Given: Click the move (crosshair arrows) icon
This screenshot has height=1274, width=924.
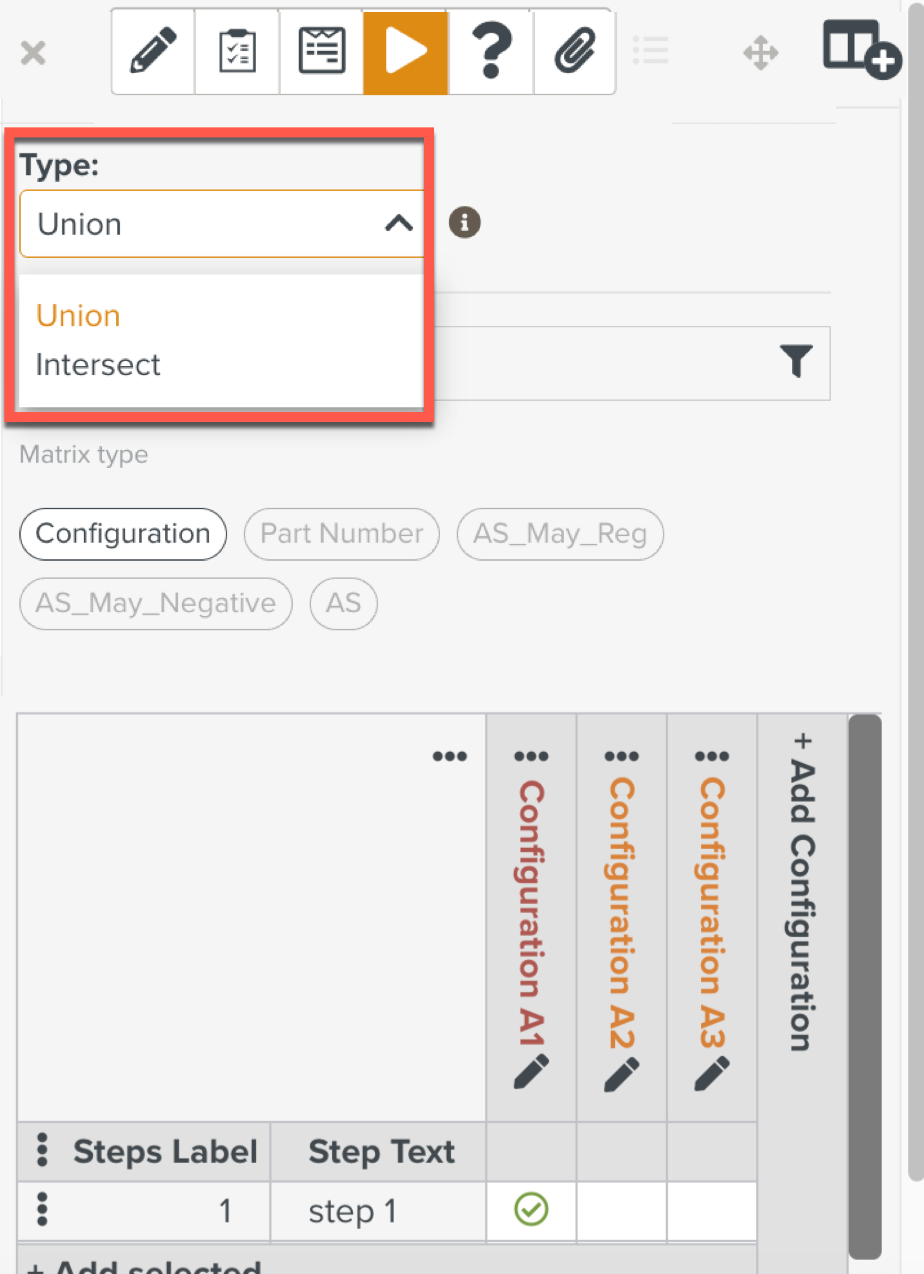Looking at the screenshot, I should pyautogui.click(x=760, y=51).
